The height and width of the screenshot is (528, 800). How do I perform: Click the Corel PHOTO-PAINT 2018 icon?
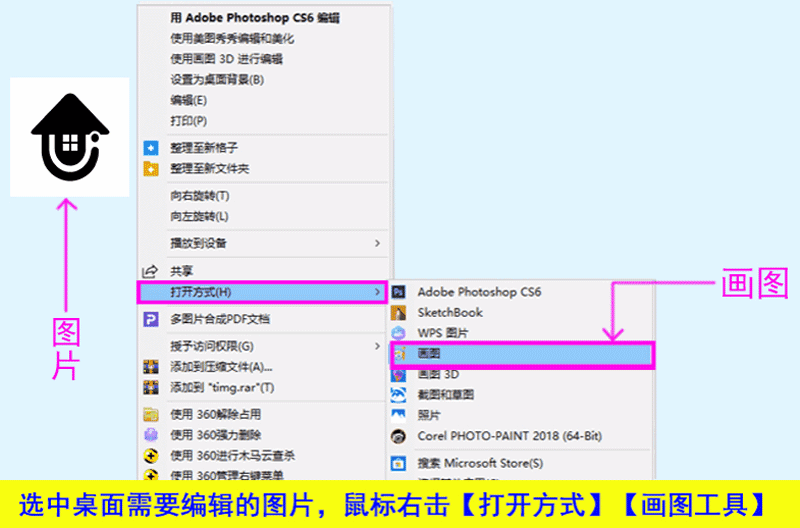[x=398, y=436]
